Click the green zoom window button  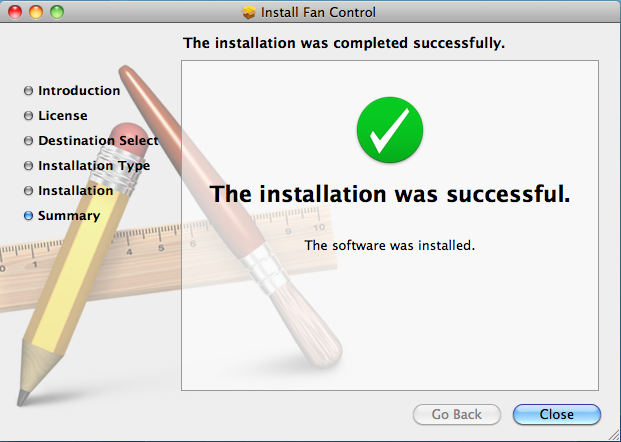(57, 12)
